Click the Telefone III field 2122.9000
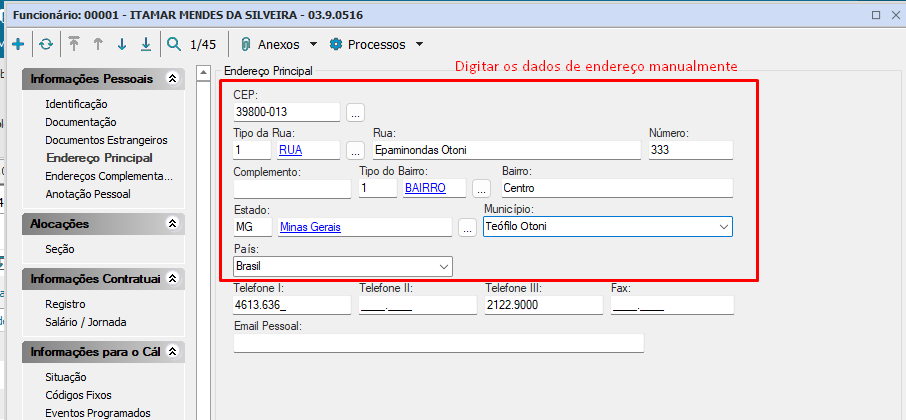This screenshot has height=420, width=906. [x=544, y=305]
